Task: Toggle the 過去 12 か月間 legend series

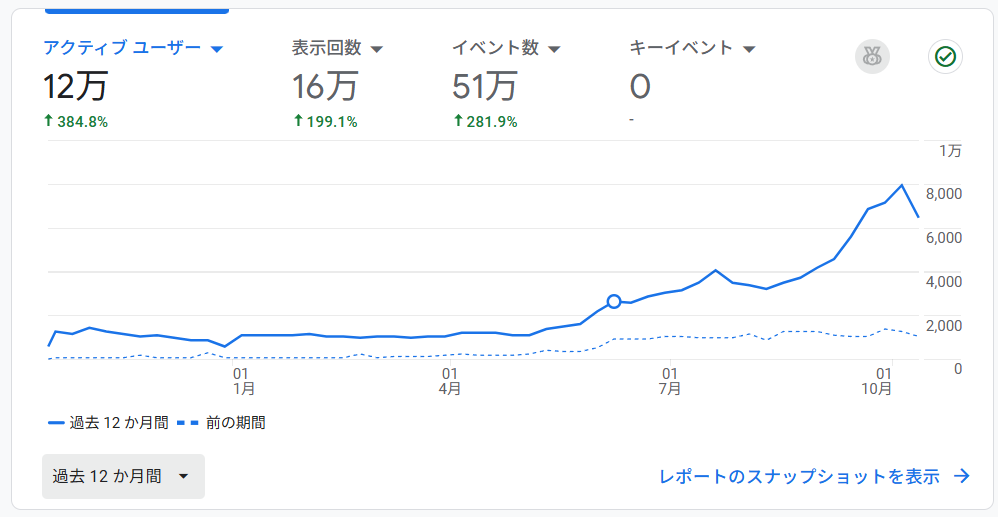Action: pyautogui.click(x=108, y=423)
